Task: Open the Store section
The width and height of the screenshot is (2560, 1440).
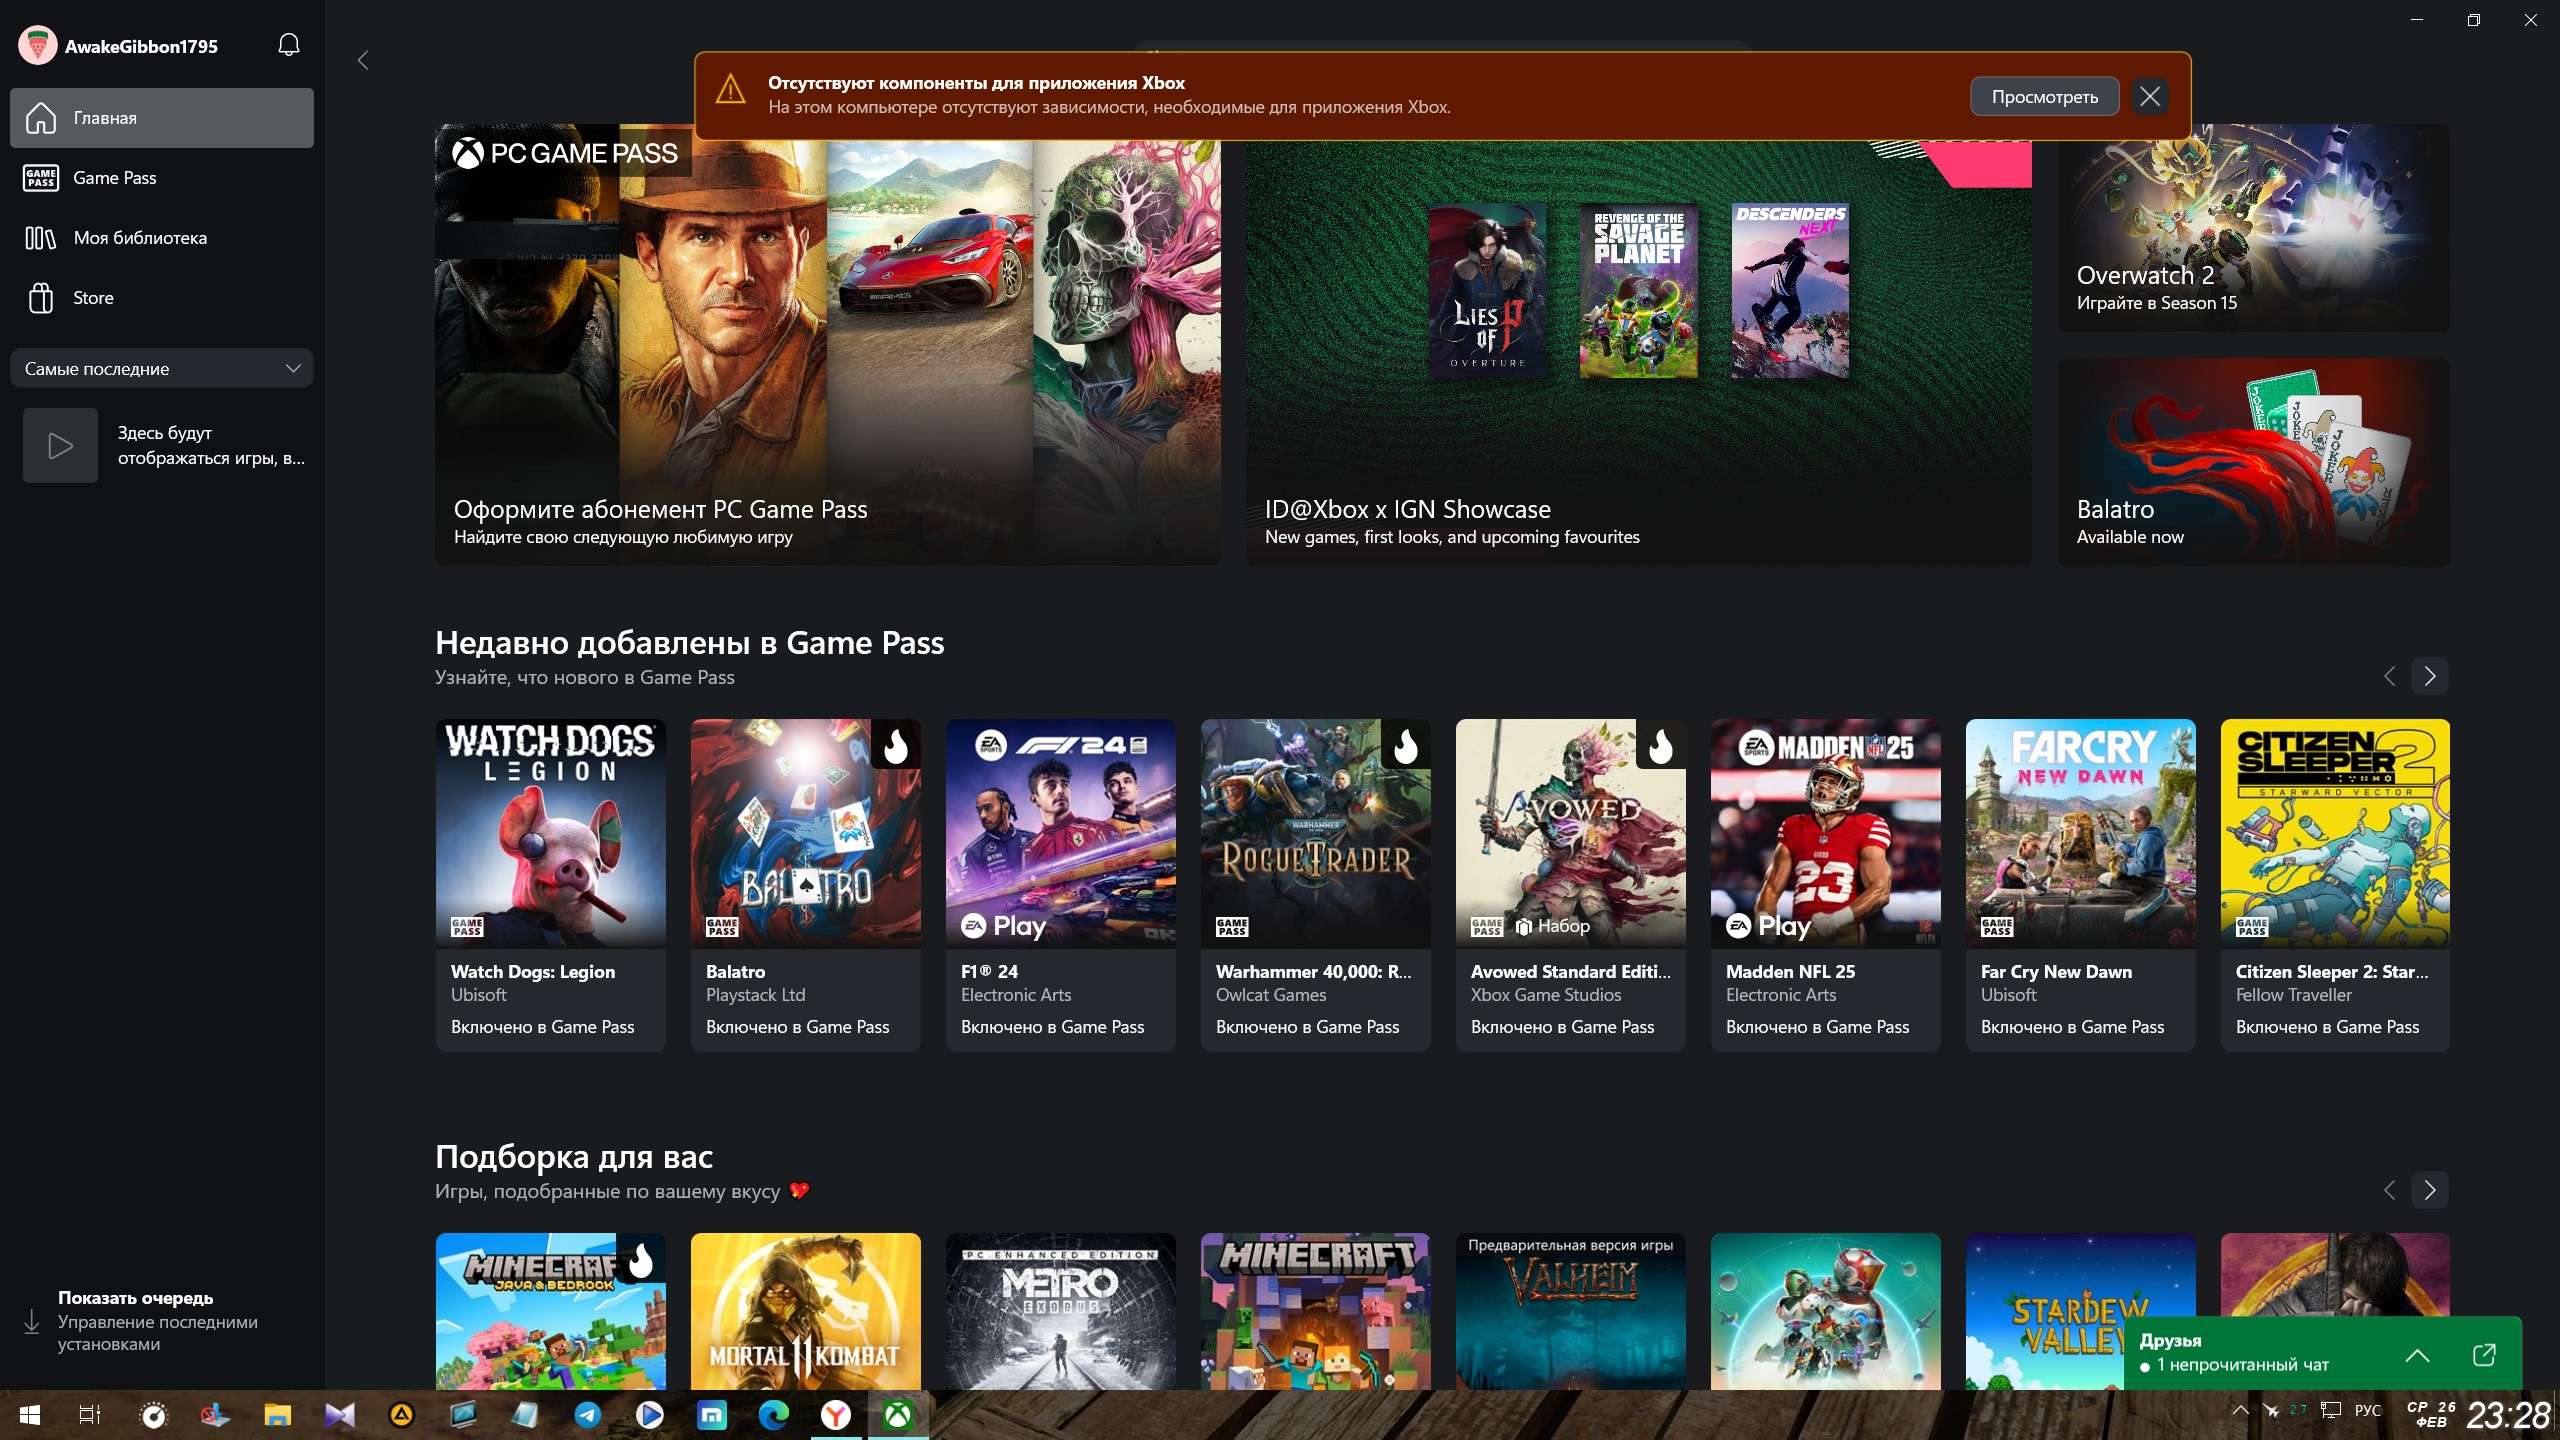Action: (93, 298)
